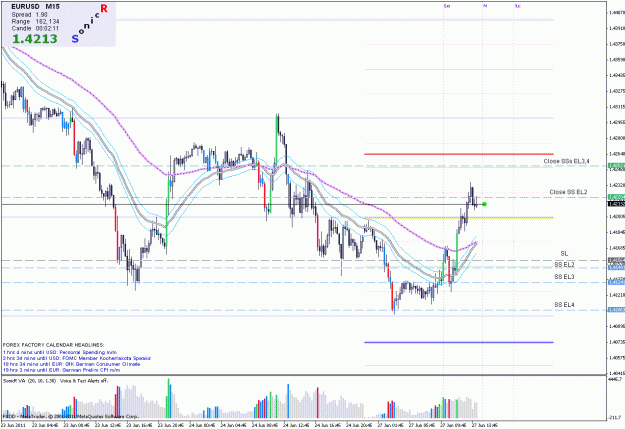This screenshot has height=429, width=625.
Task: Select the N session marker at the top
Action: tap(485, 6)
